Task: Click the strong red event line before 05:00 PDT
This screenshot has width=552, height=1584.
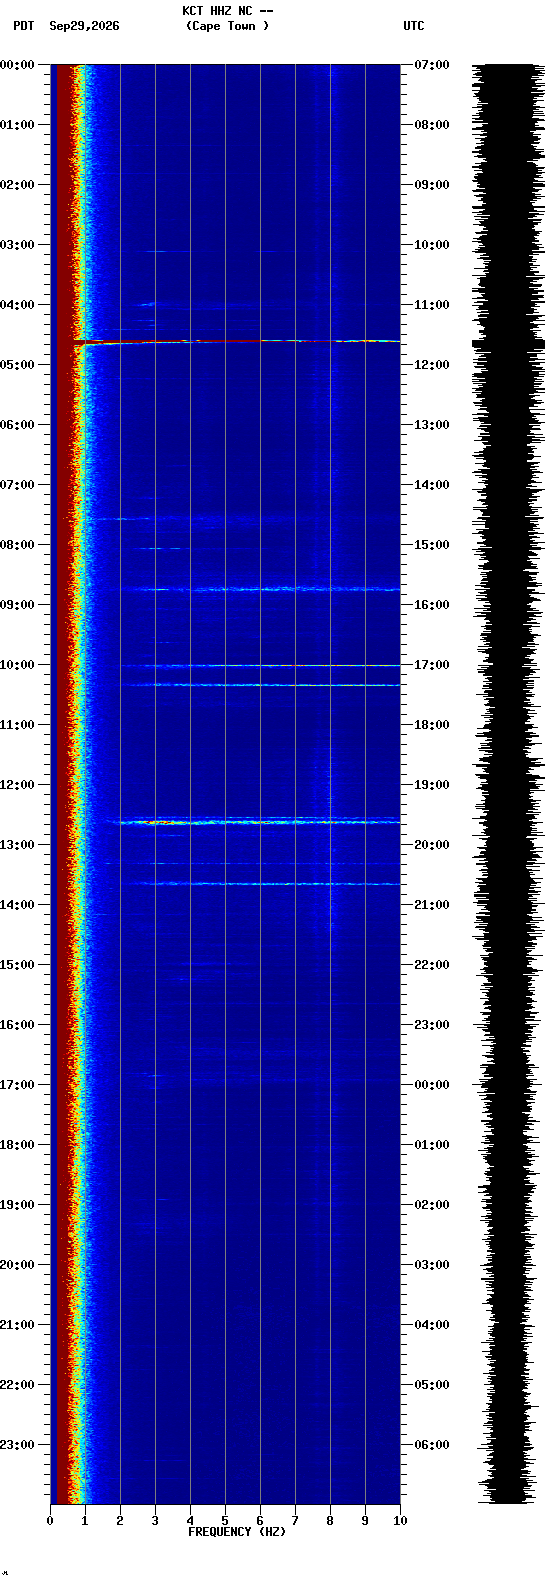Action: 236,341
